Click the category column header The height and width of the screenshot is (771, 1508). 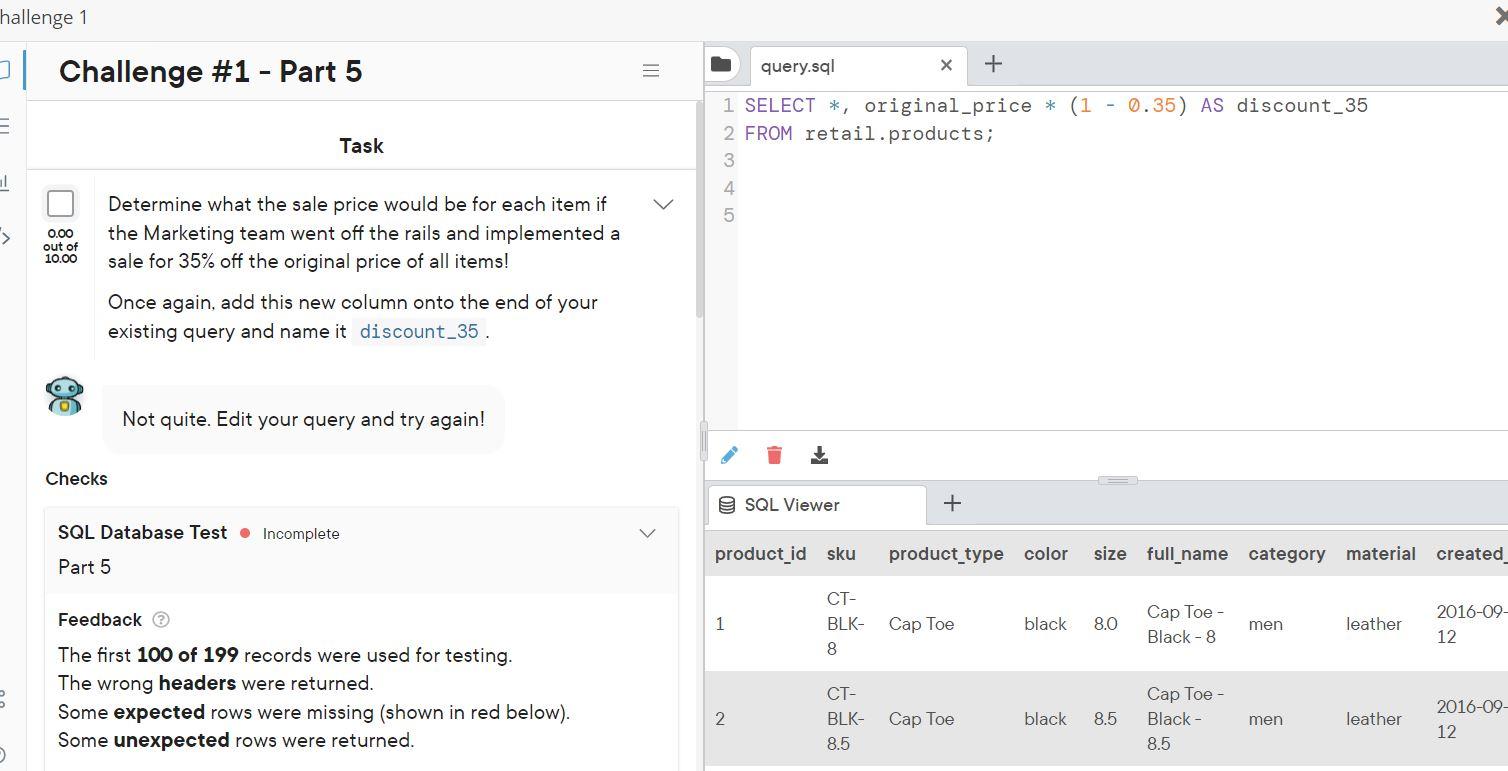(1287, 554)
